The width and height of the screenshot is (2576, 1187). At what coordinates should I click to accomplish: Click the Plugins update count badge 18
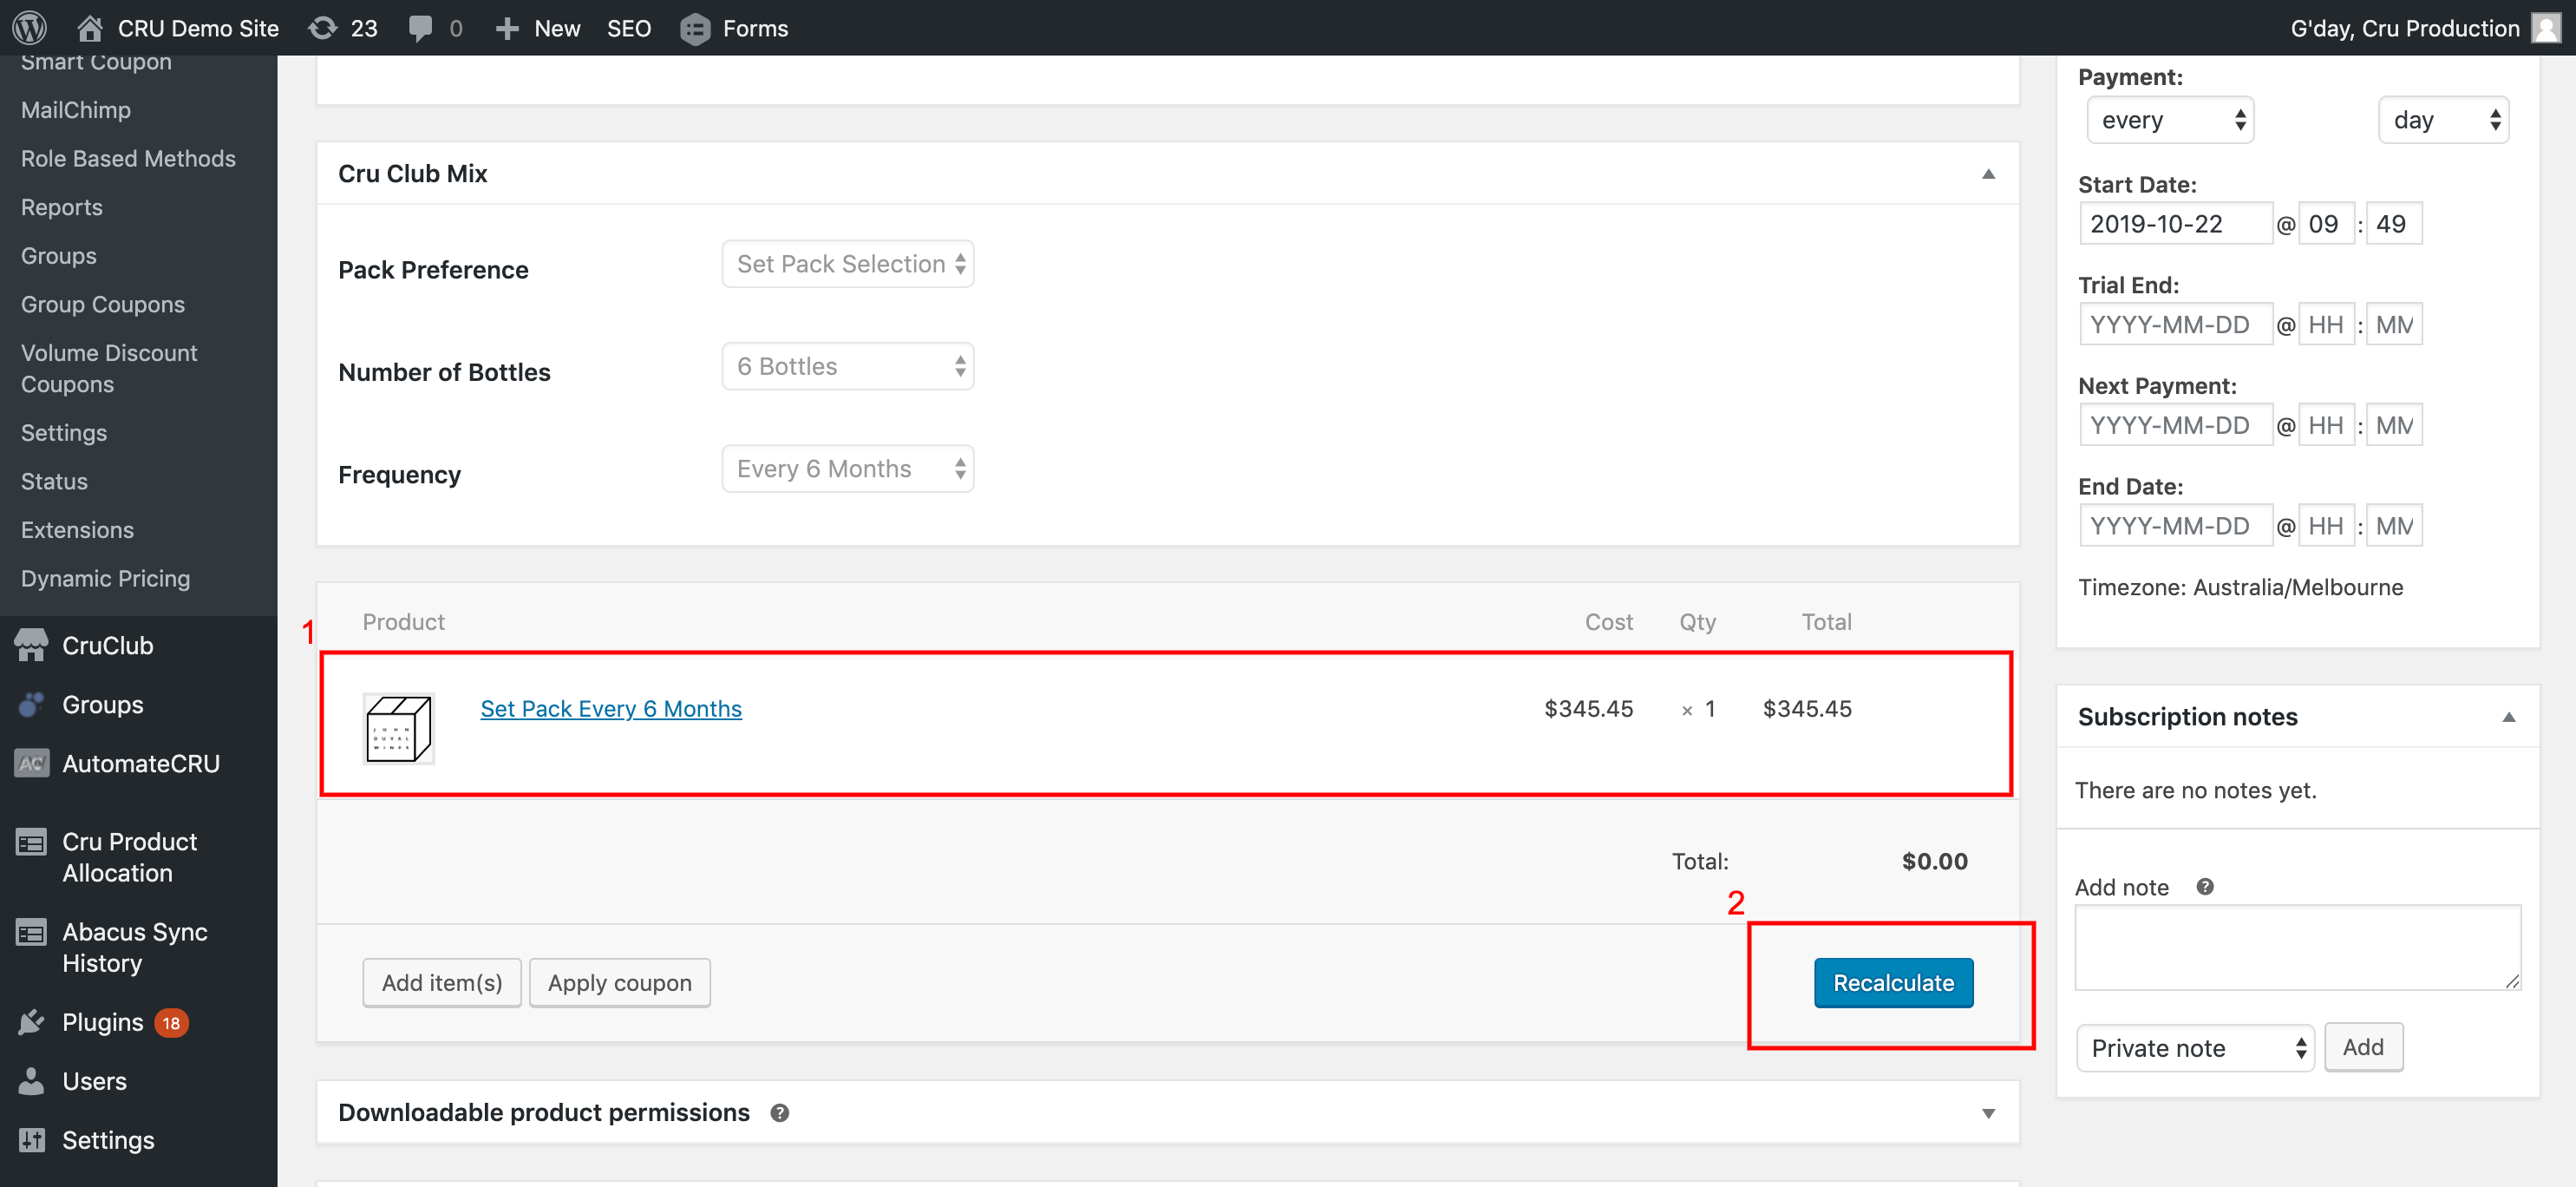[x=171, y=1023]
